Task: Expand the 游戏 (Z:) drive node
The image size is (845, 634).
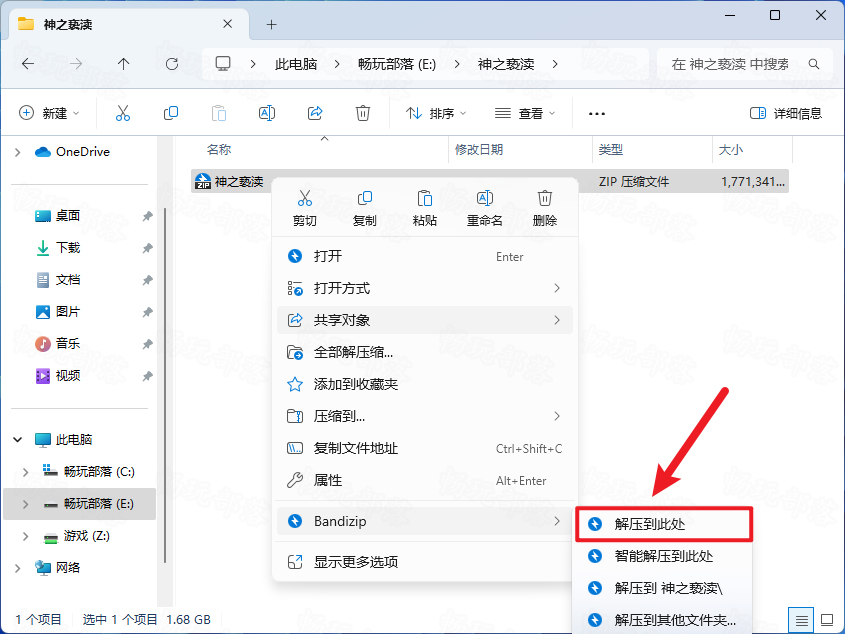Action: (25, 535)
